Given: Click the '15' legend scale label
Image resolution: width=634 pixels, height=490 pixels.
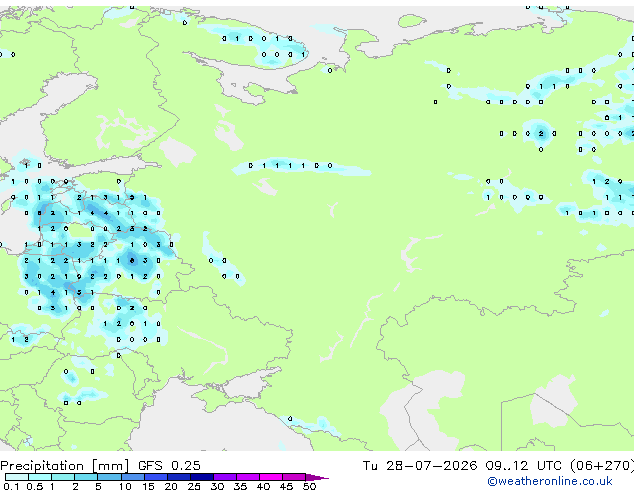Looking at the screenshot, I should tap(148, 486).
